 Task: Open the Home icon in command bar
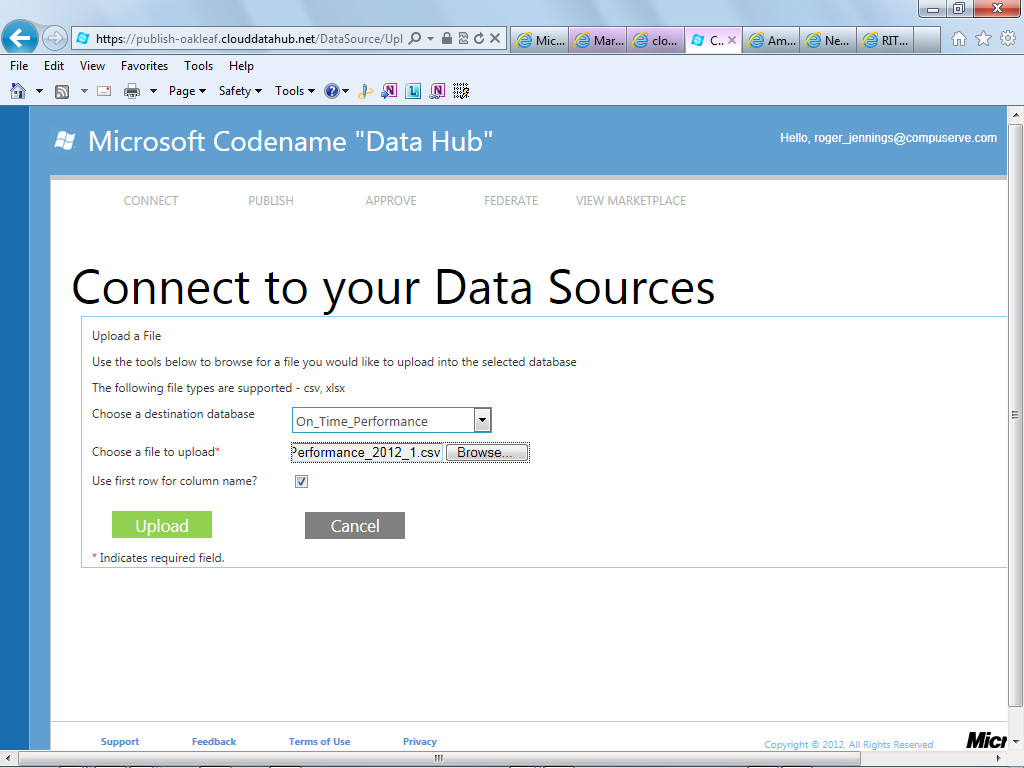point(18,91)
